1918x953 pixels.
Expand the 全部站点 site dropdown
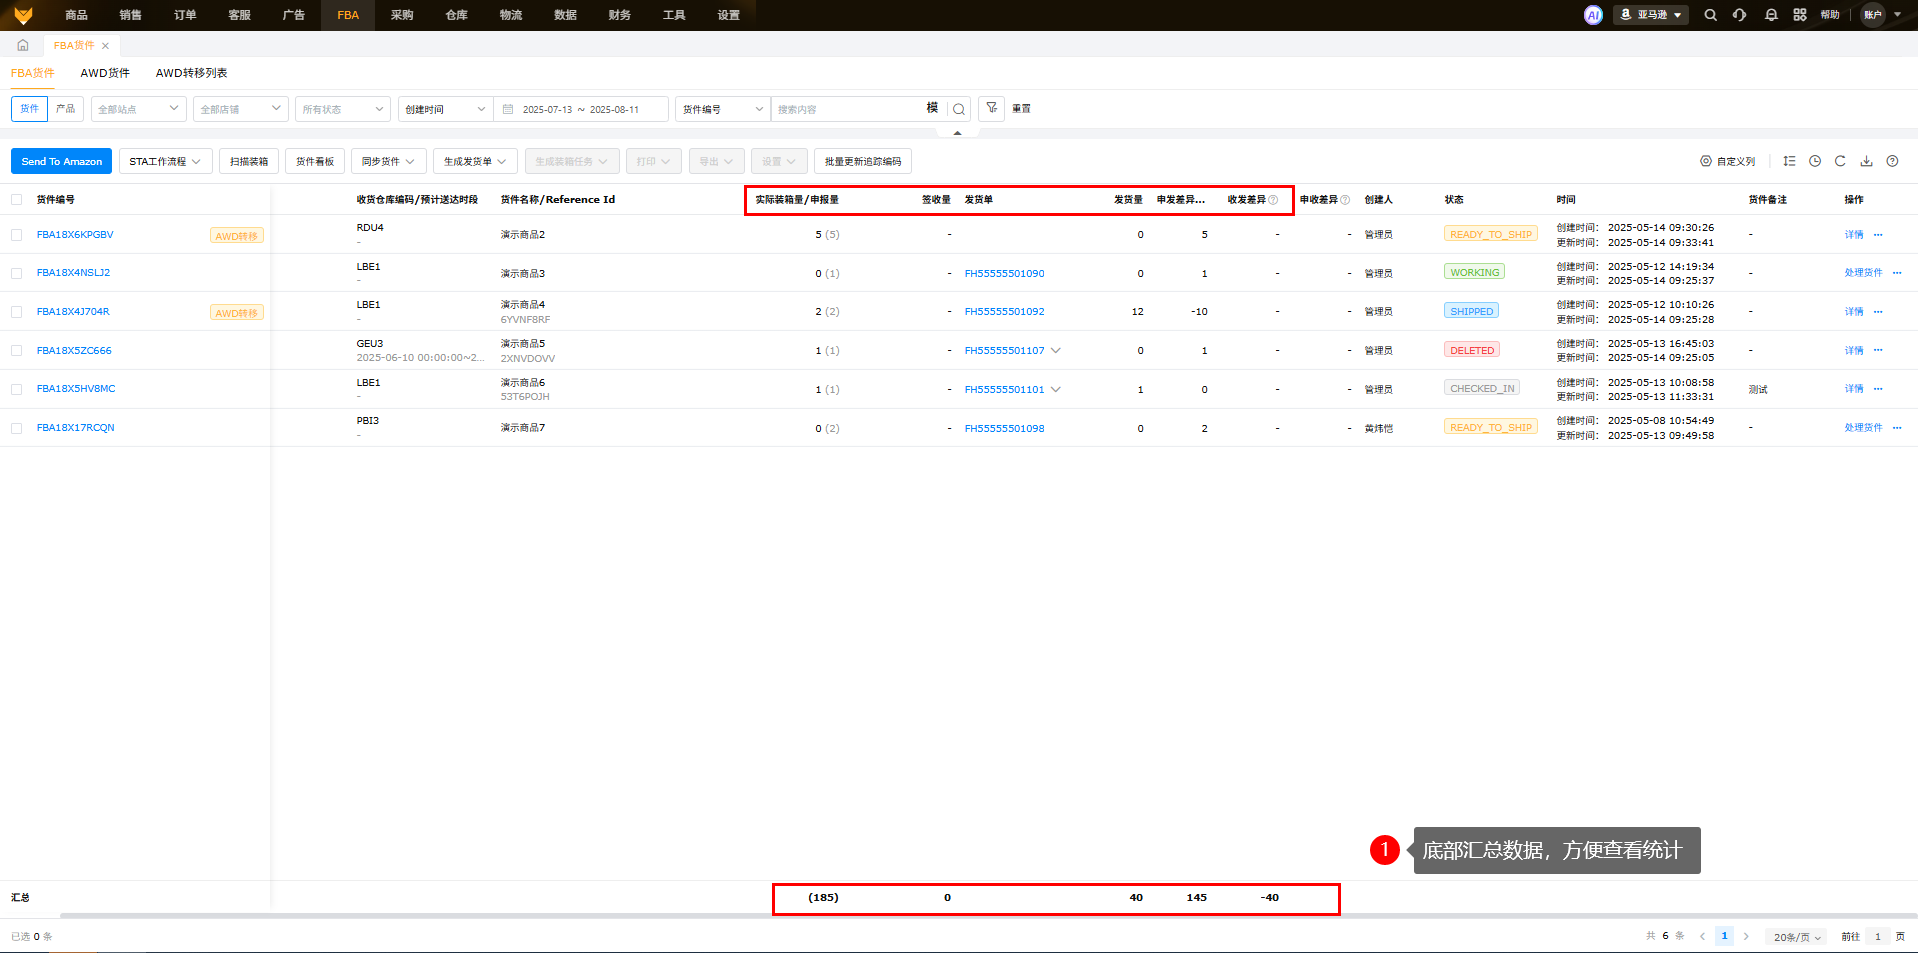point(138,109)
